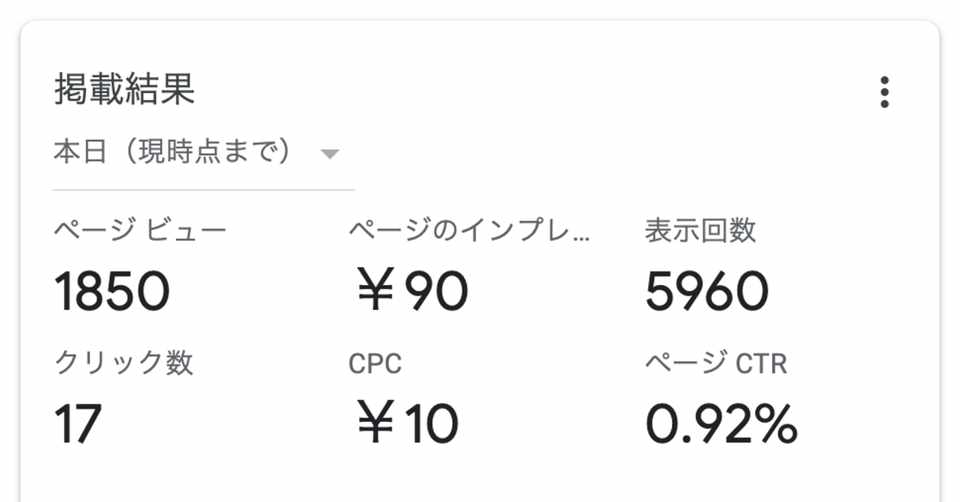Select the クリック数 metric label

tap(123, 363)
